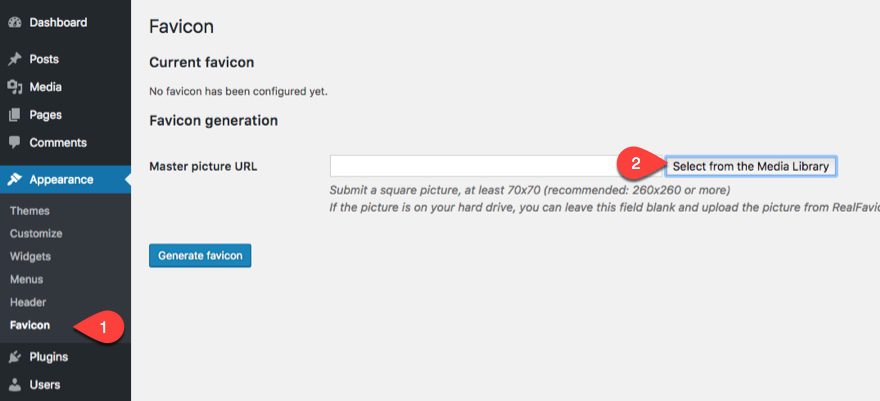Viewport: 880px width, 401px height.
Task: Select the Favicon submenu item
Action: 30,325
